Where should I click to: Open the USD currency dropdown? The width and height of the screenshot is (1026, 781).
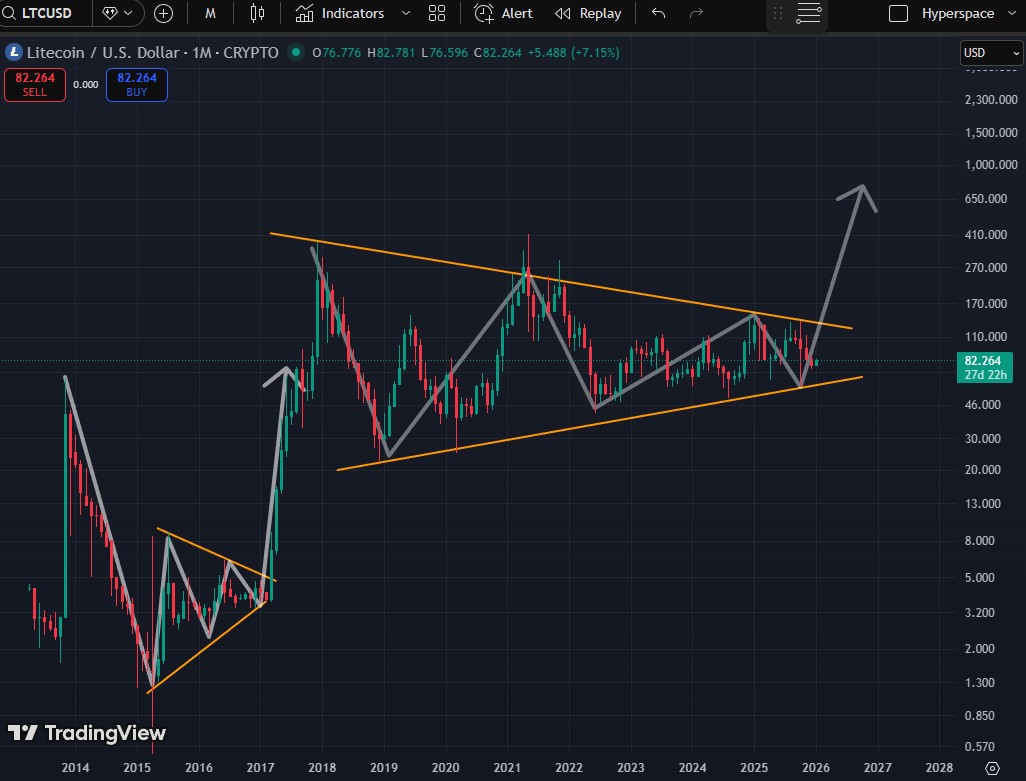(x=991, y=52)
